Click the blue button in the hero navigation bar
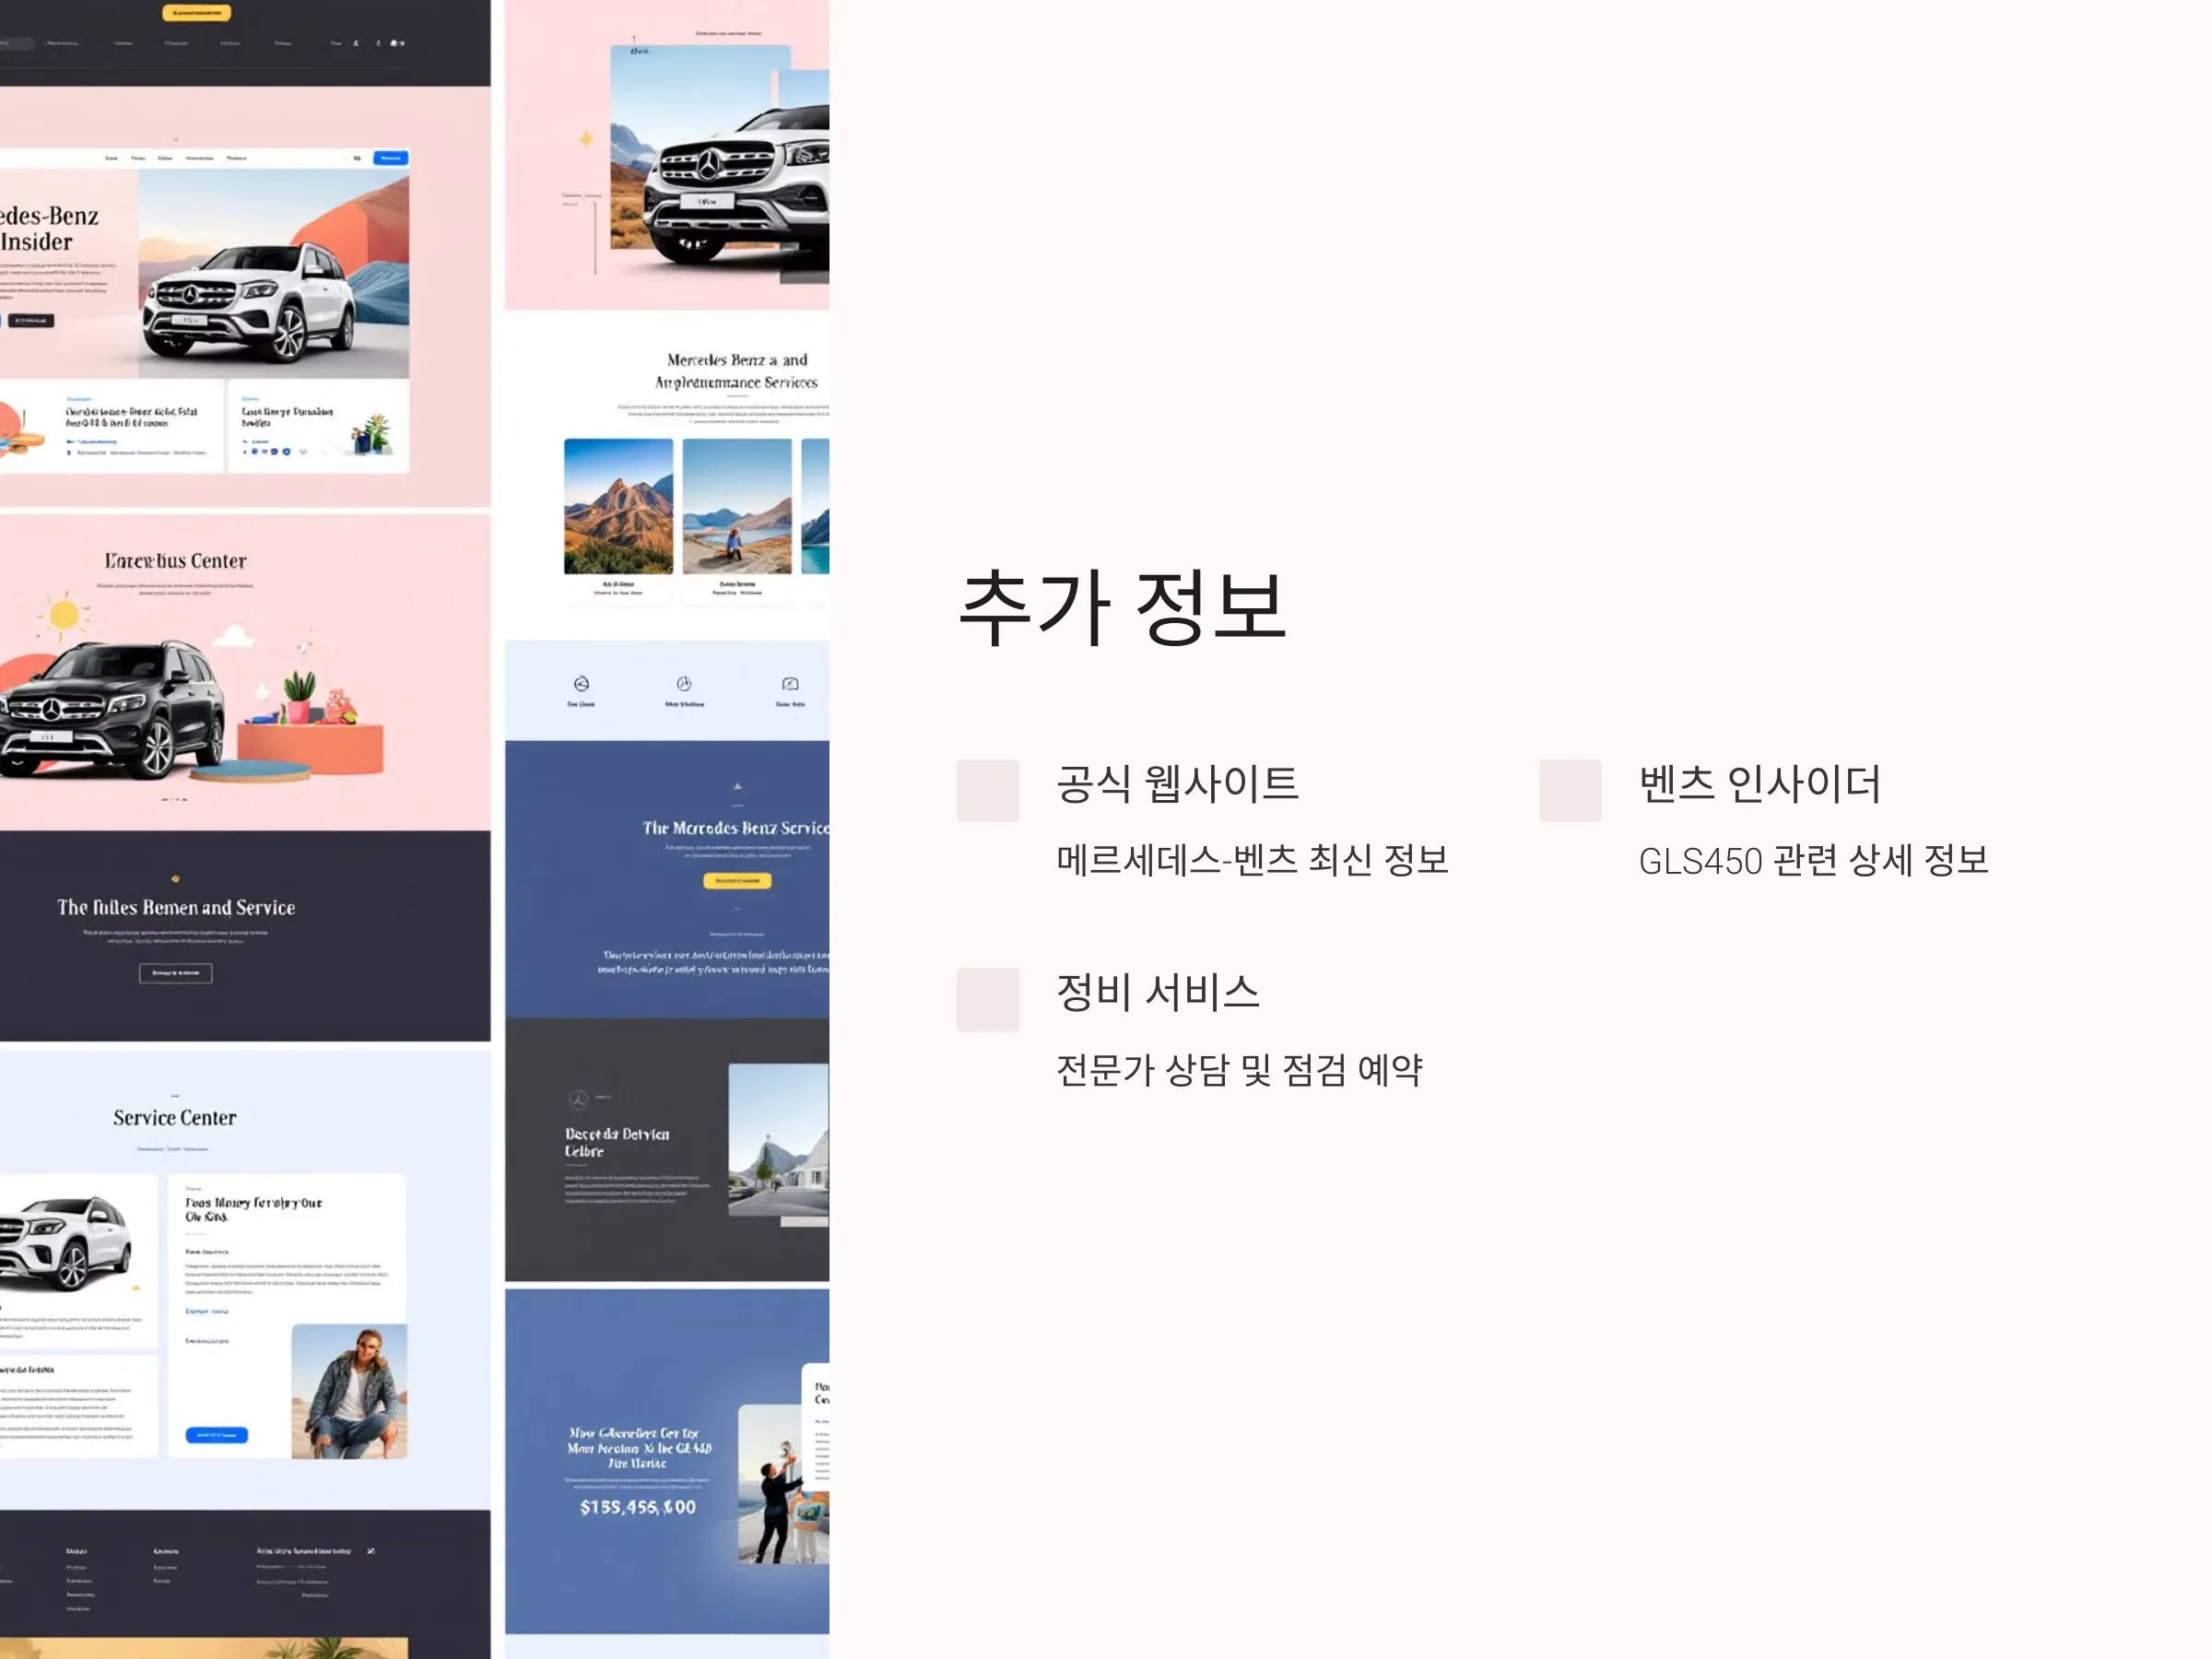 pyautogui.click(x=390, y=158)
